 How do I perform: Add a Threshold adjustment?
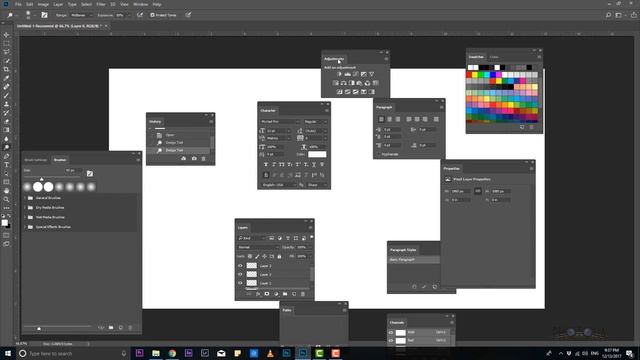[x=356, y=92]
